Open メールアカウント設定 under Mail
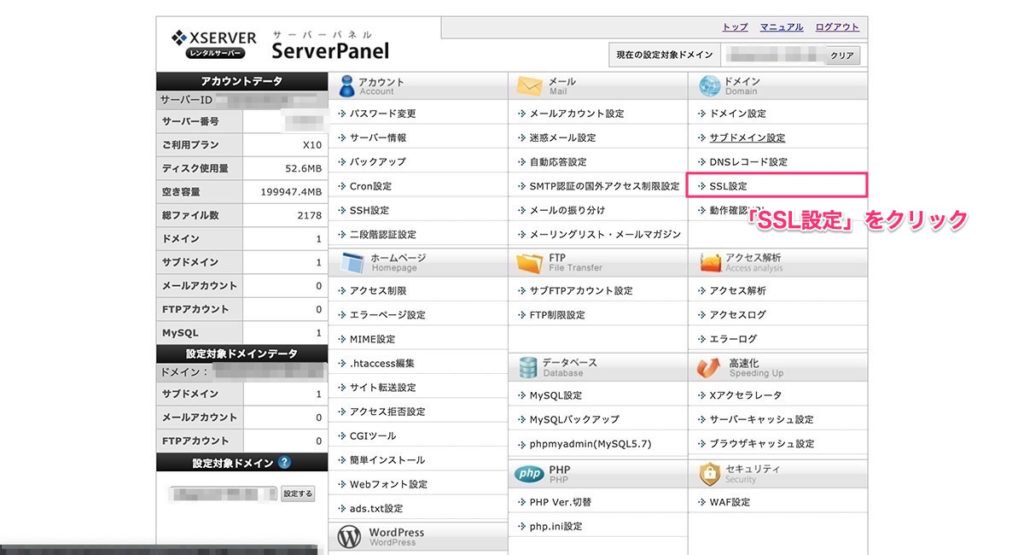The height and width of the screenshot is (555, 1024). tap(576, 114)
